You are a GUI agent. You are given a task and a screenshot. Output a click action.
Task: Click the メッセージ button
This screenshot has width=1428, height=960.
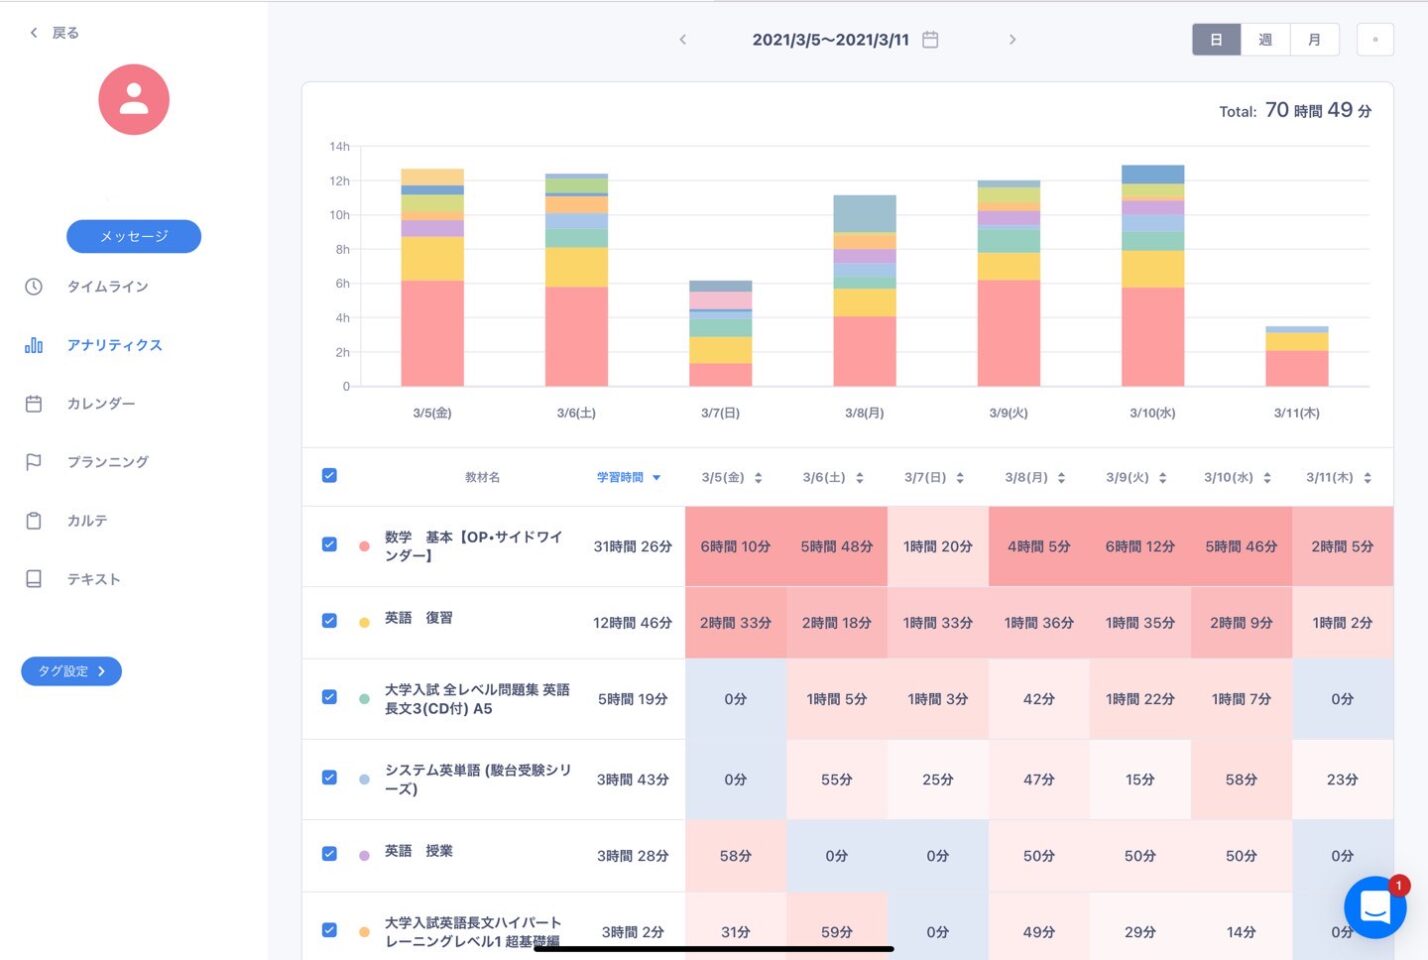point(134,237)
